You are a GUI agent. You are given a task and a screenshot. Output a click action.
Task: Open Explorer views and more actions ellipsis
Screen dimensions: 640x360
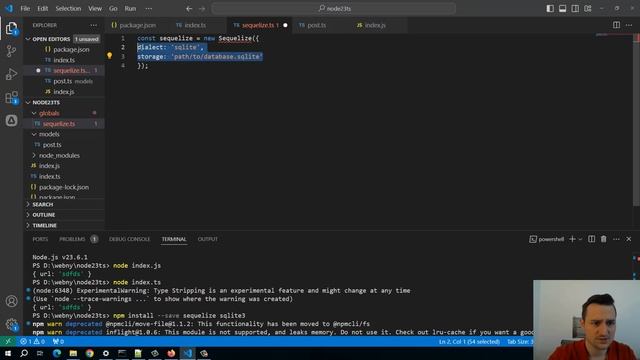93,25
